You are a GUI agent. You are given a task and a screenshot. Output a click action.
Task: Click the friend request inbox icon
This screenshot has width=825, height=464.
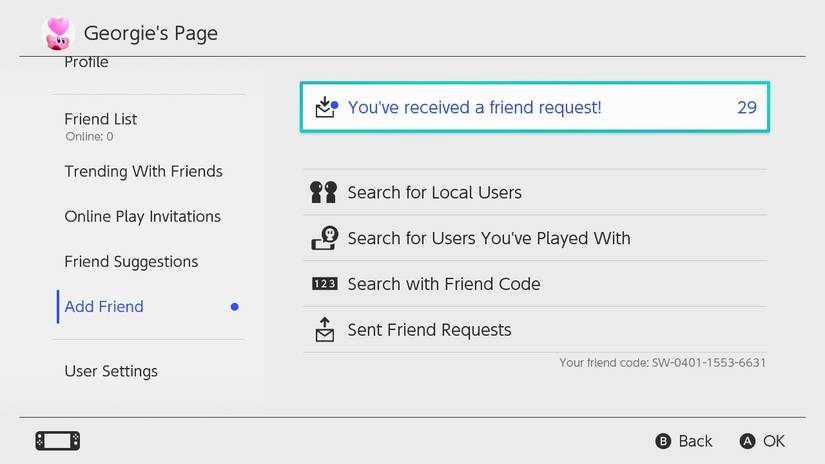pyautogui.click(x=325, y=107)
